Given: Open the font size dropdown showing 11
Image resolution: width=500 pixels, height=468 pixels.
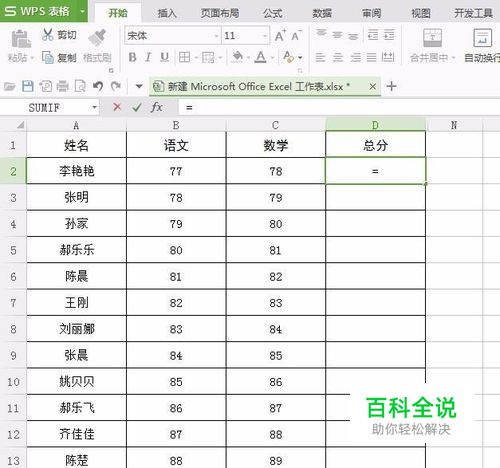Looking at the screenshot, I should coord(265,36).
